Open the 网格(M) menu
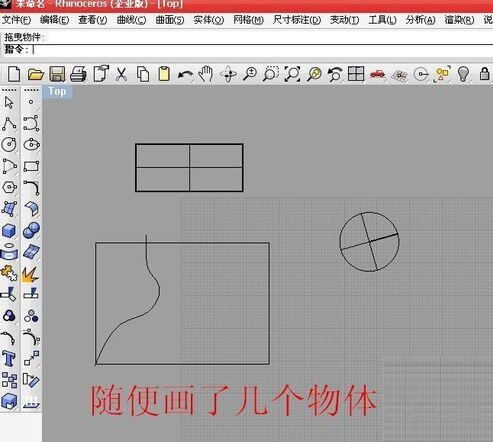 (x=248, y=20)
